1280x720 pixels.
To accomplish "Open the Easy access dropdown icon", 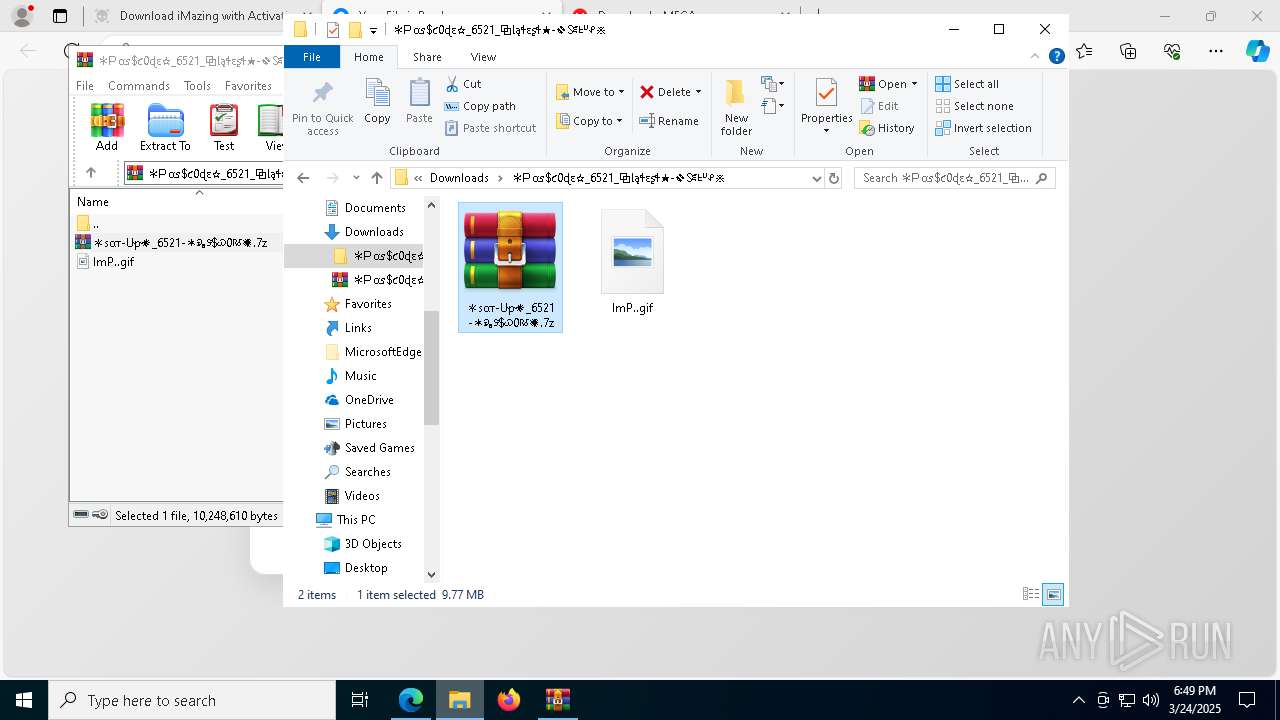I will click(x=772, y=106).
